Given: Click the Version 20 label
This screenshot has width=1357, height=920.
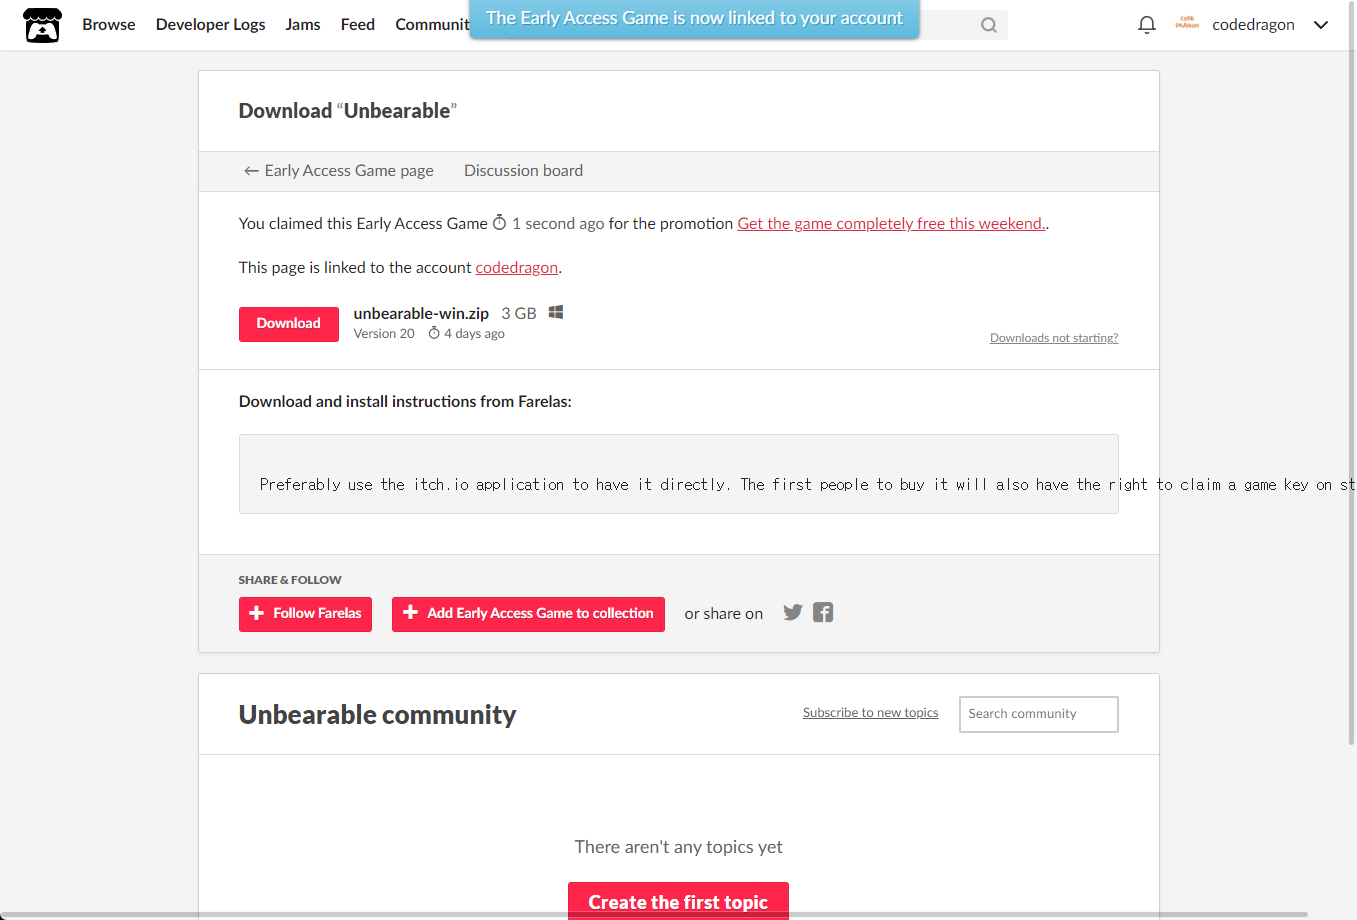Looking at the screenshot, I should pyautogui.click(x=384, y=334).
